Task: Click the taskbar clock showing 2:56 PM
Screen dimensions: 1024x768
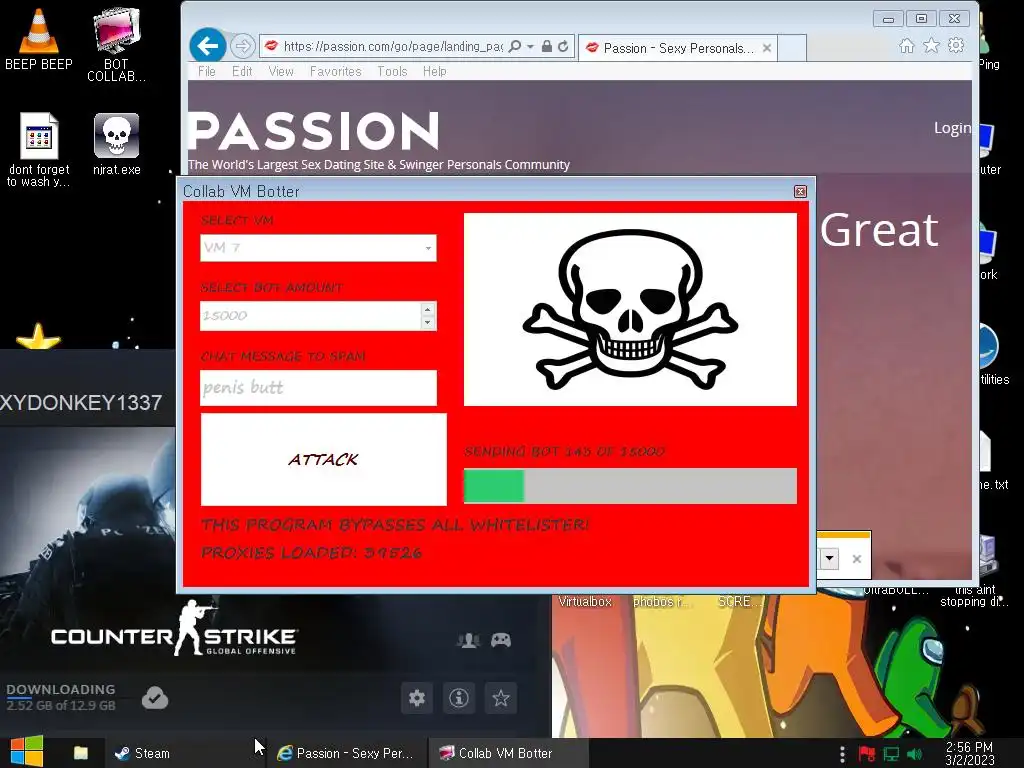Action: click(x=969, y=754)
